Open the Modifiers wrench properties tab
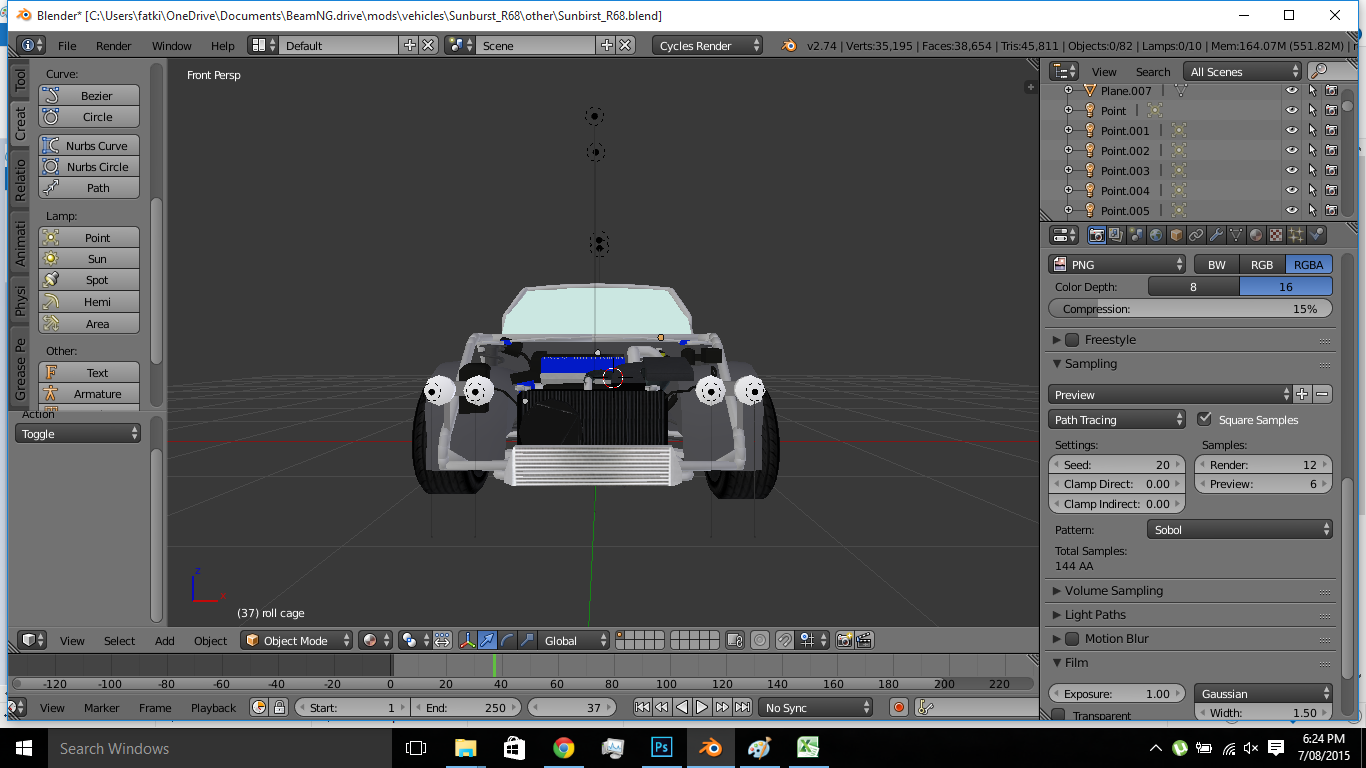 (1216, 235)
